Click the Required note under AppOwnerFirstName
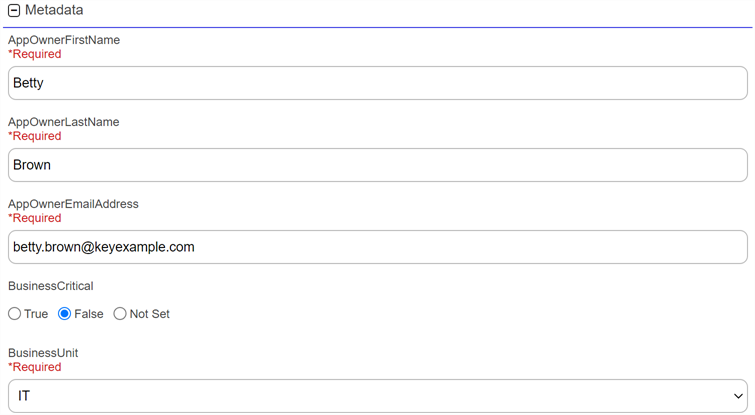Image resolution: width=755 pixels, height=415 pixels. 35,54
